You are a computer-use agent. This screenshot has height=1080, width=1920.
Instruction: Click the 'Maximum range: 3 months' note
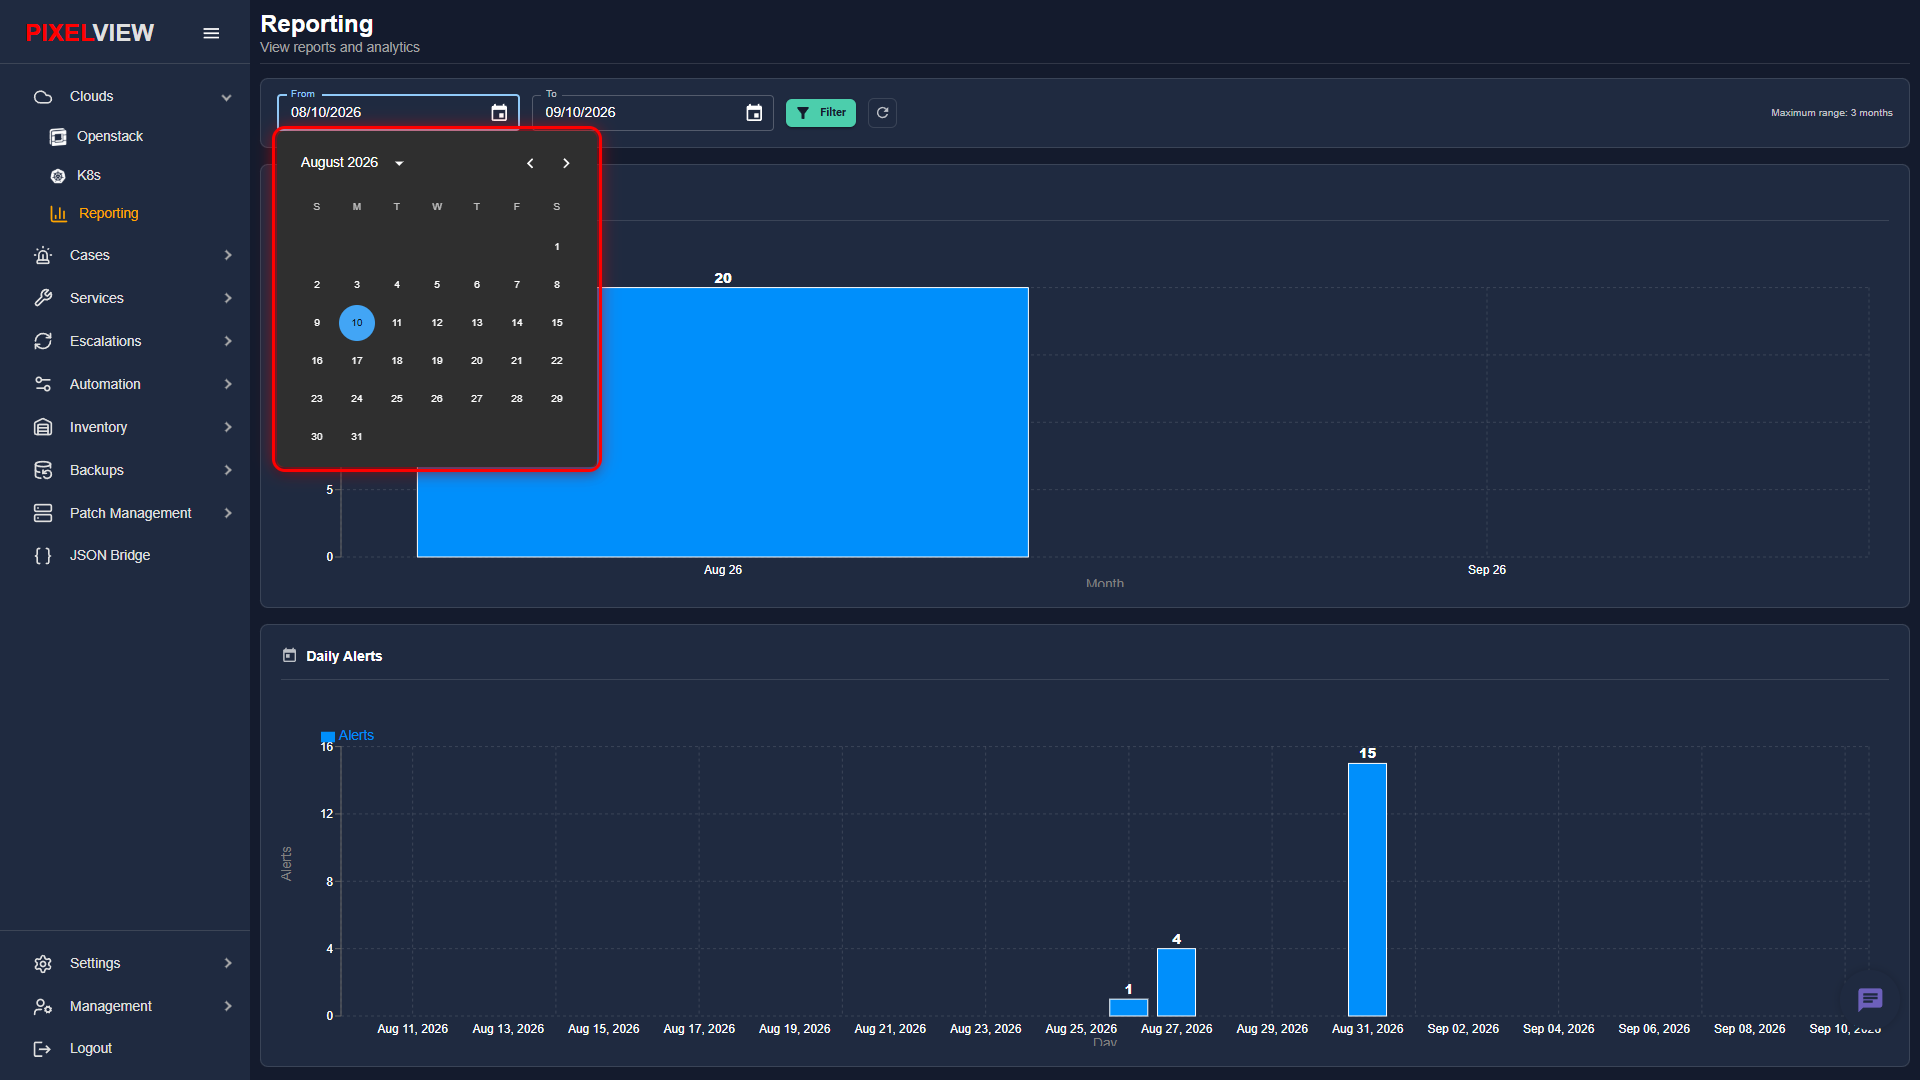tap(1831, 113)
